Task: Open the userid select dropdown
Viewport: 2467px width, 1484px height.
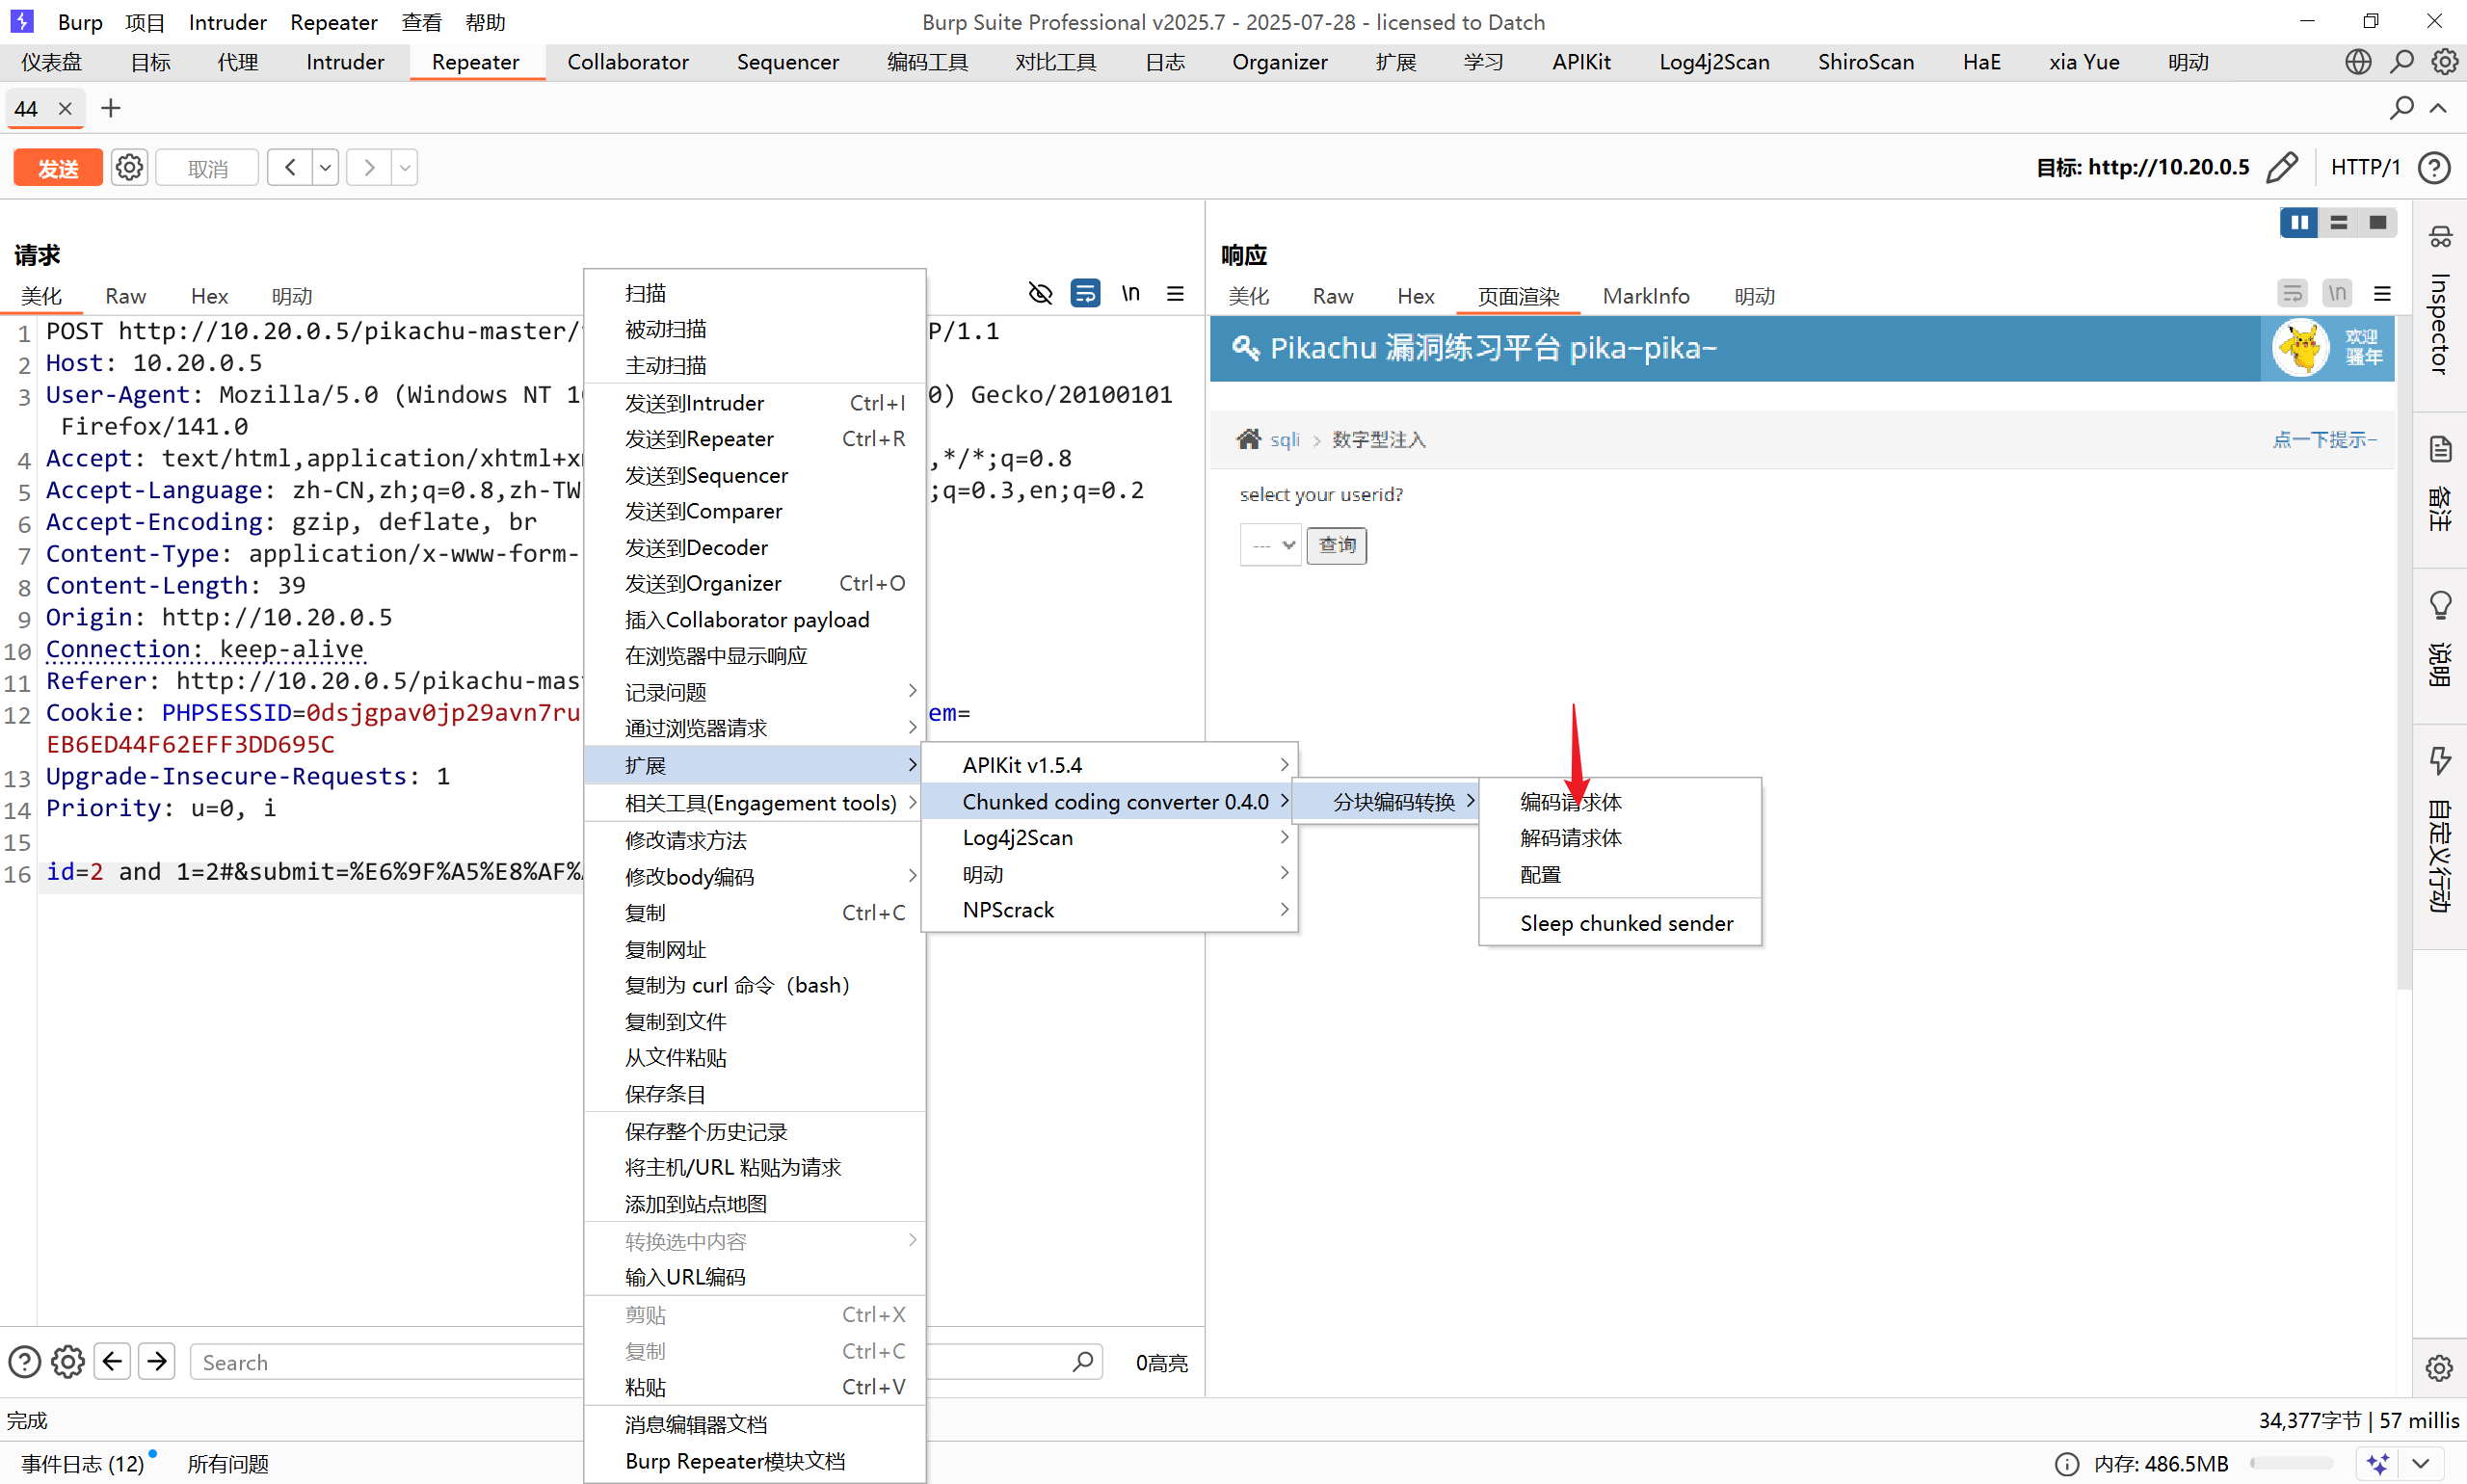Action: [x=1270, y=545]
